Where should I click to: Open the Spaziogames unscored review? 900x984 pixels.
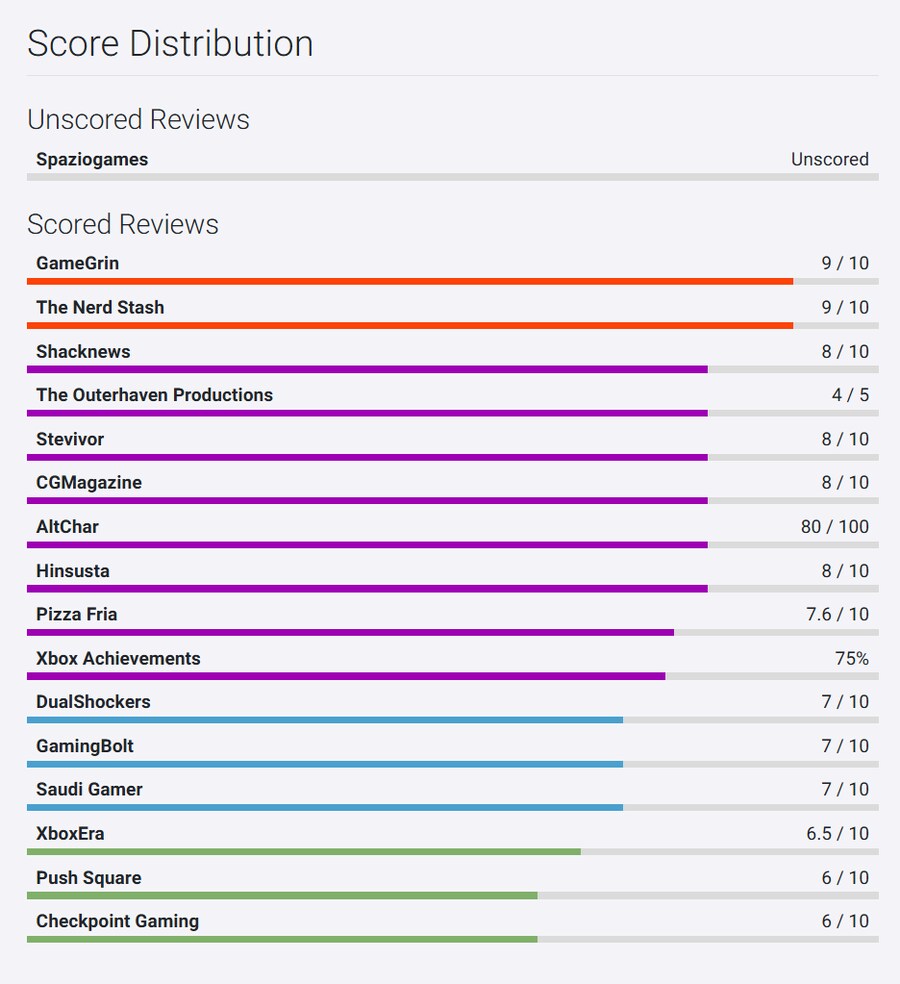point(92,159)
